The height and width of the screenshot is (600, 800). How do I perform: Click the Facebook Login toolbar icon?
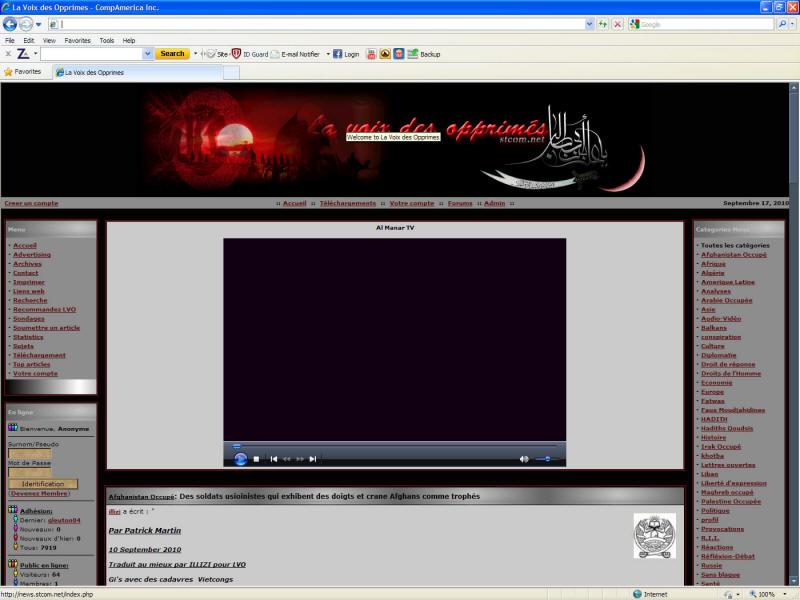click(x=346, y=54)
